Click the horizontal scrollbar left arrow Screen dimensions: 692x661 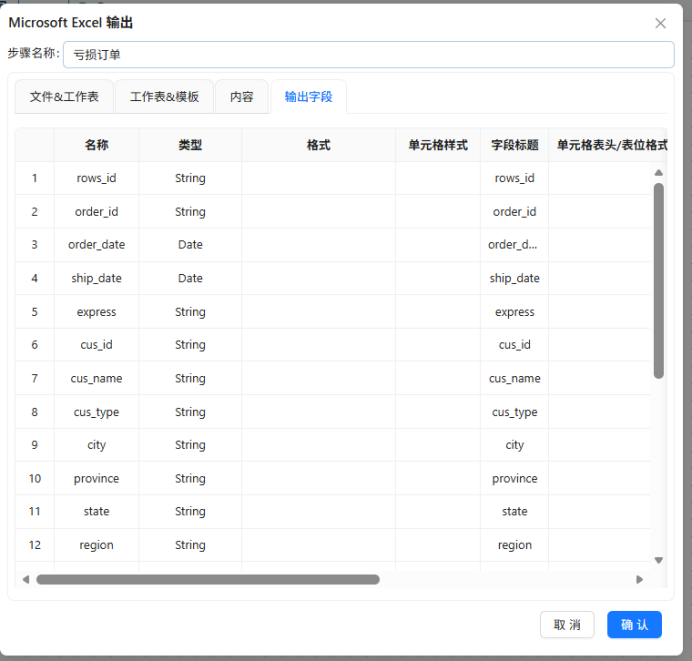26,579
